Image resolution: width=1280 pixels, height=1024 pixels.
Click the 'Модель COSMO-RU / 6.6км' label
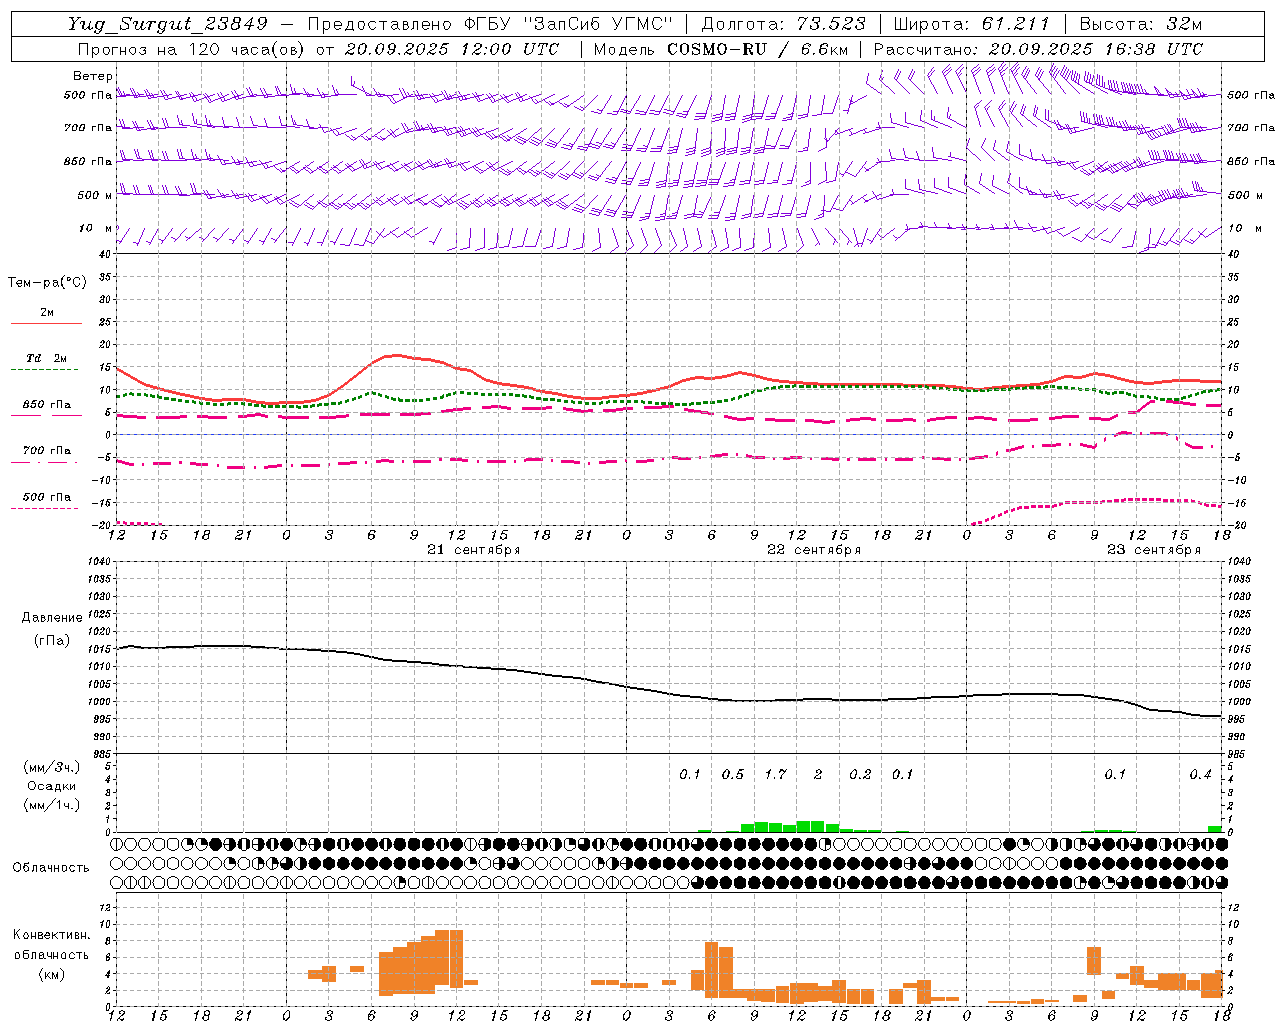721,49
